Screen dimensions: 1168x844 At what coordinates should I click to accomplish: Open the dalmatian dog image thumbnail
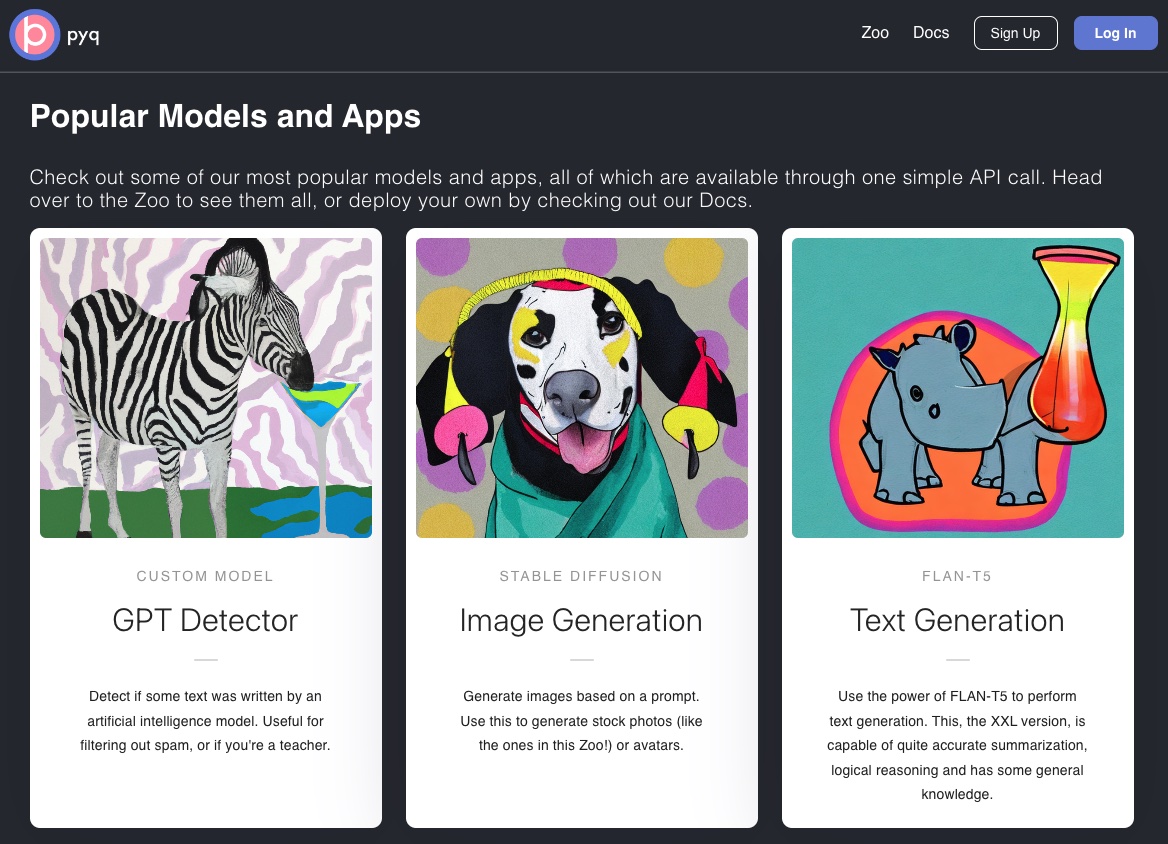582,387
